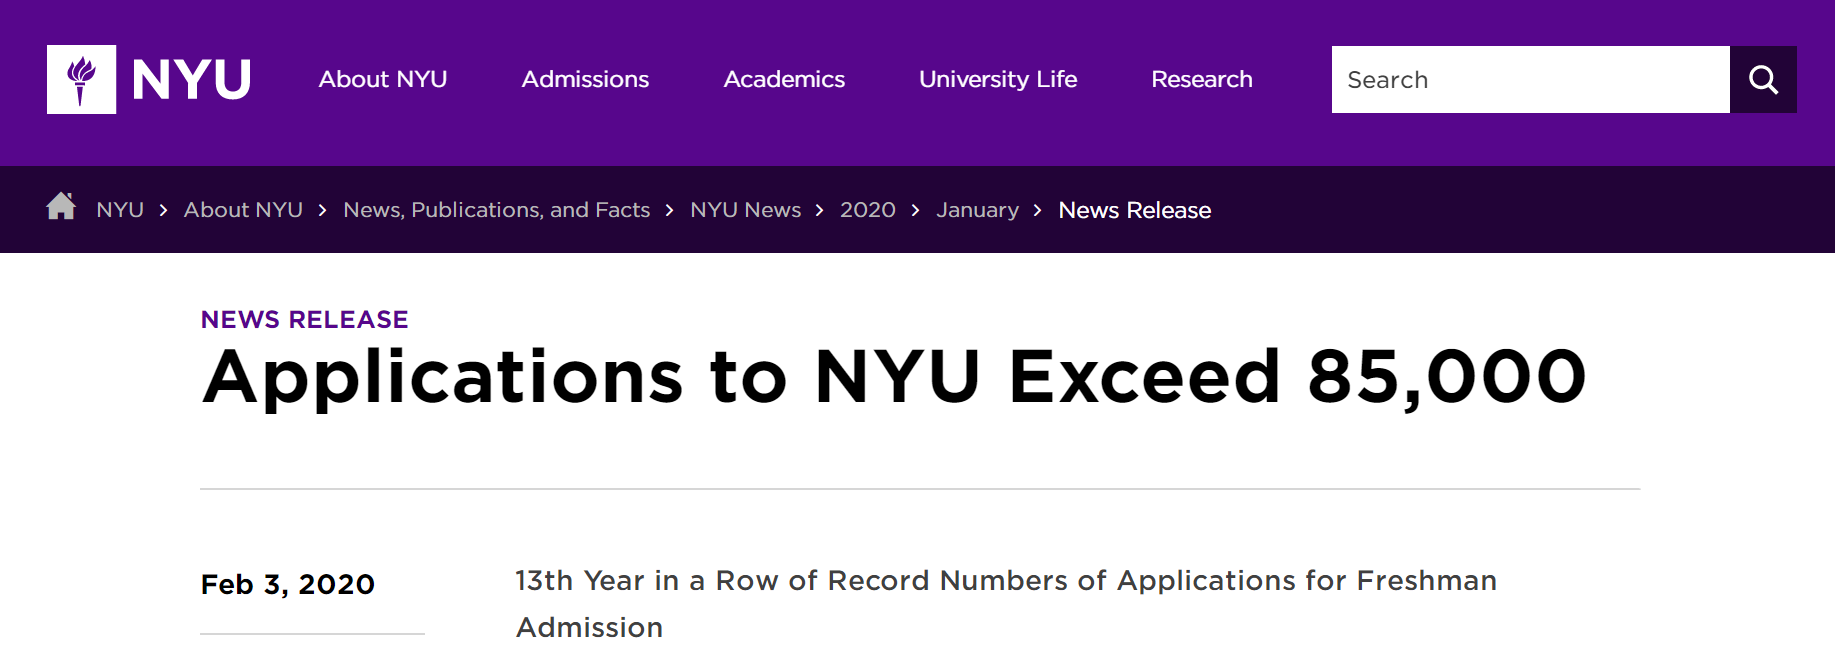Click the magnifying glass search button
The image size is (1835, 652).
[1762, 80]
